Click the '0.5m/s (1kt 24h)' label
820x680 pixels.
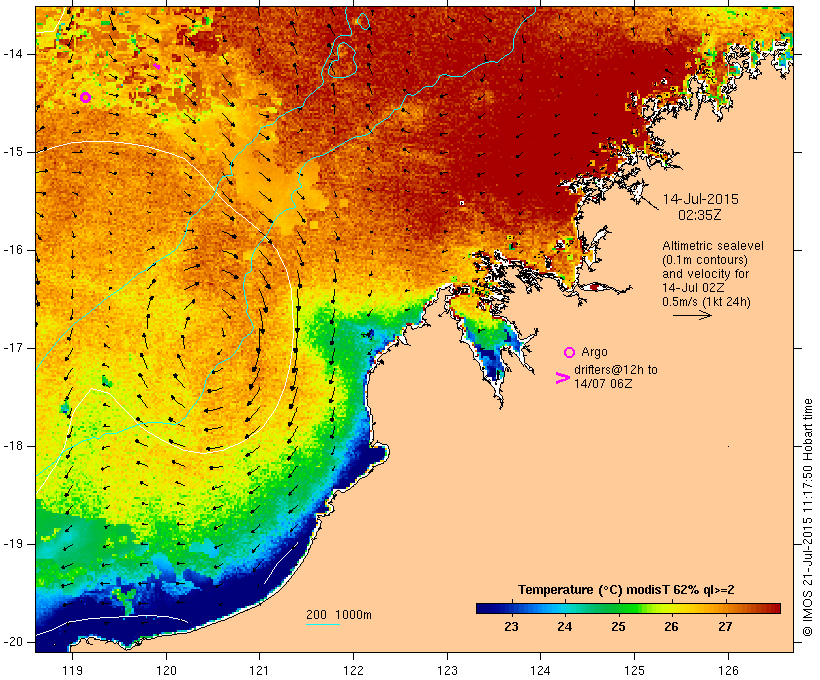point(706,302)
